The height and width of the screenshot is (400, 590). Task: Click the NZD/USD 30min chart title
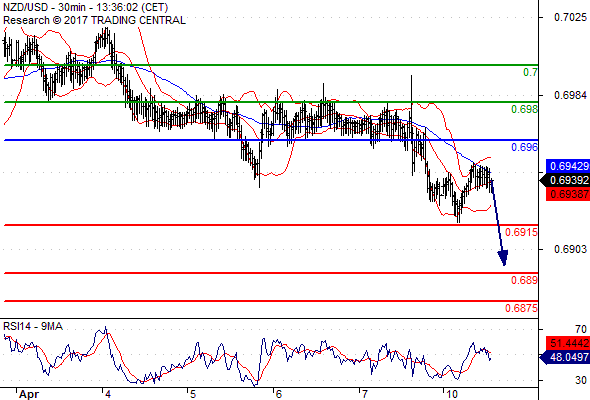pos(86,7)
